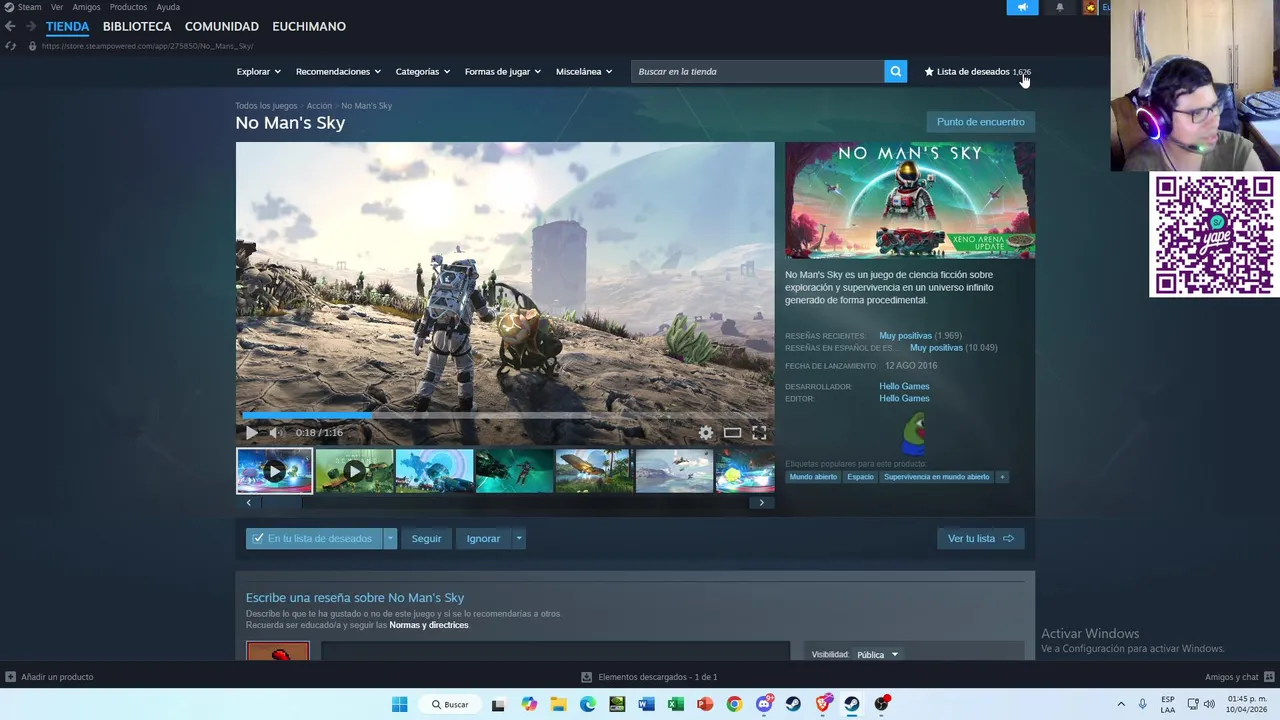This screenshot has height=720, width=1280.
Task: Open the Formas de jugar dropdown
Action: pyautogui.click(x=503, y=71)
